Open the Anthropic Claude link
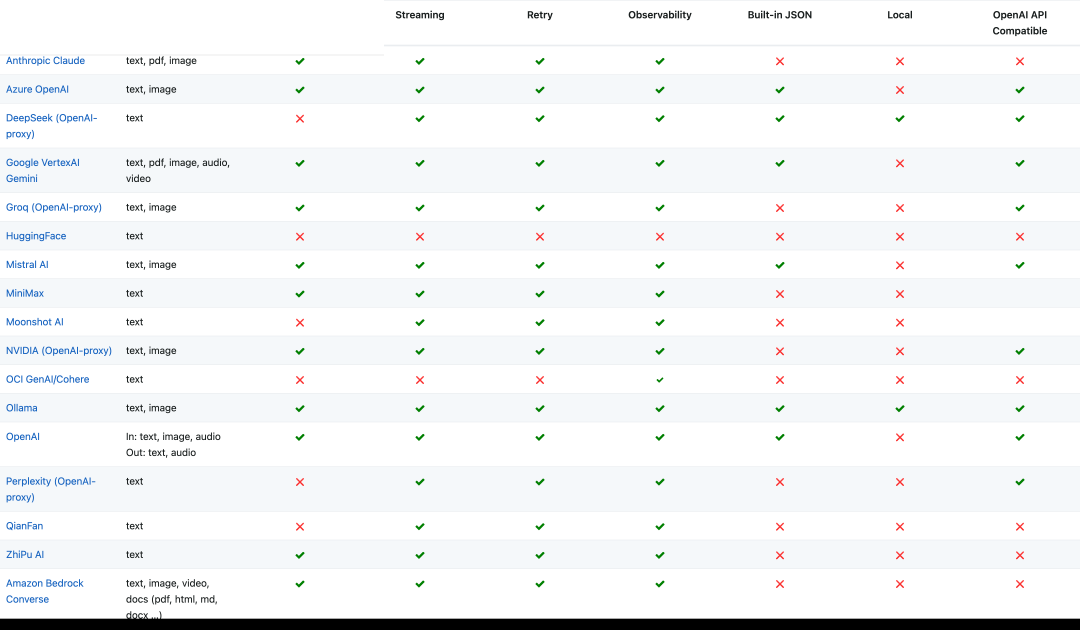This screenshot has height=630, width=1080. tap(45, 61)
